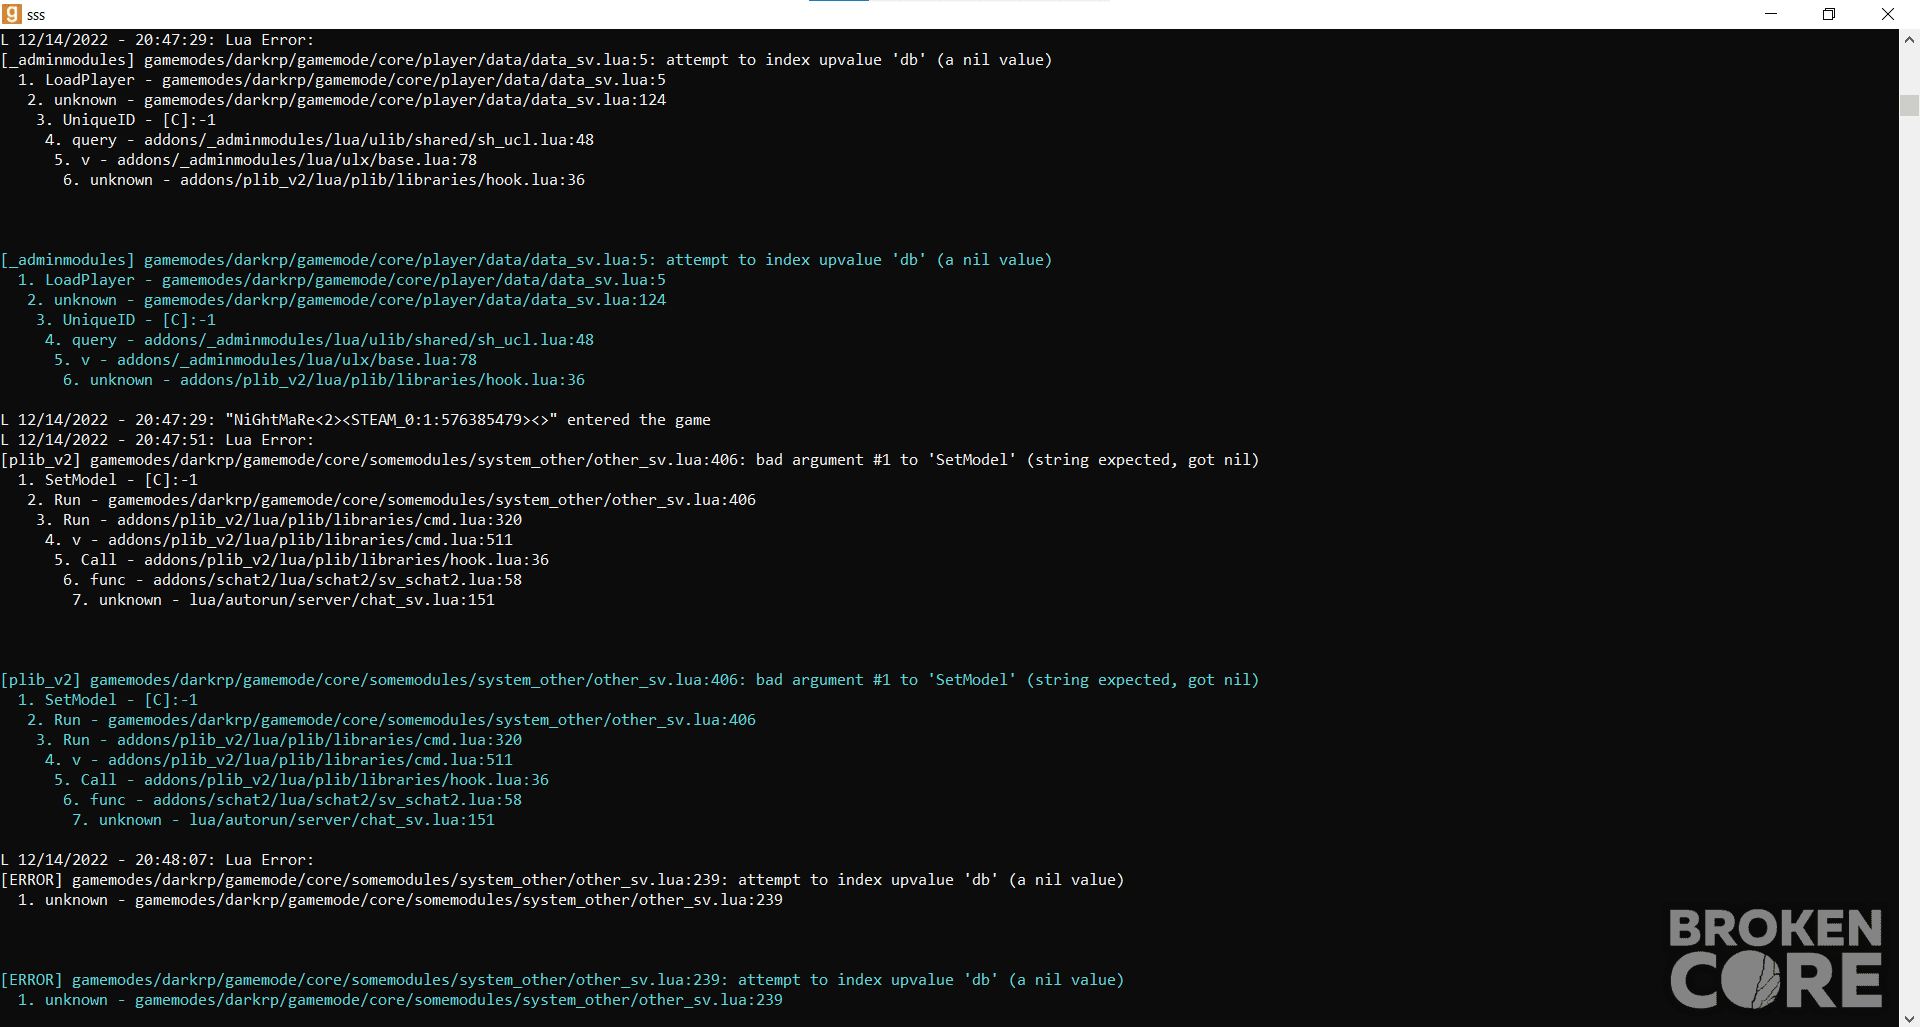Click white '5. v' ulx/base.lua:78 line
1920x1027 pixels.
(x=265, y=160)
